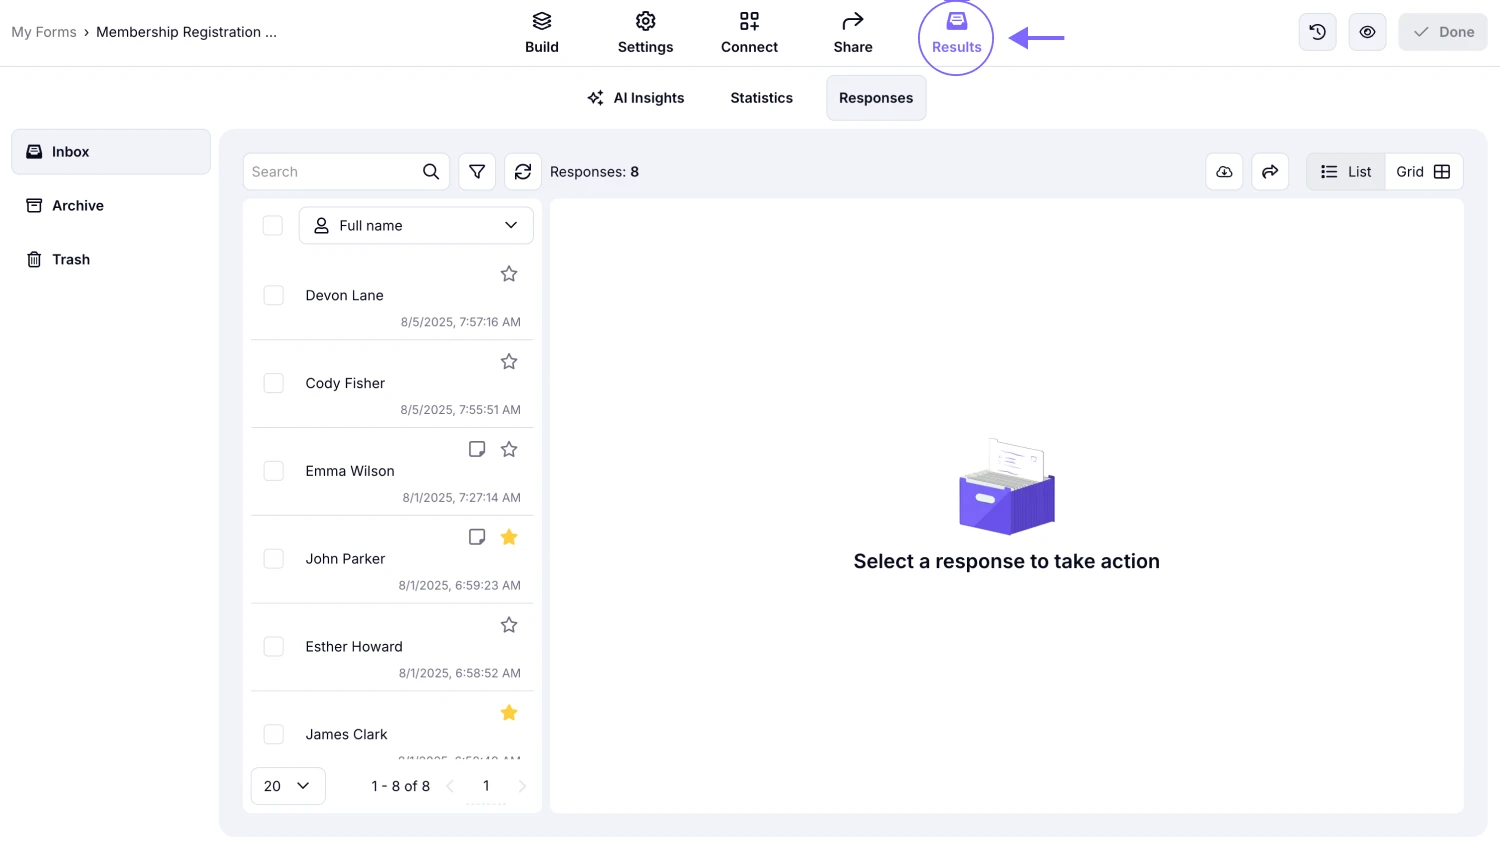
Task: Select the checkbox above the response list
Action: pos(273,225)
